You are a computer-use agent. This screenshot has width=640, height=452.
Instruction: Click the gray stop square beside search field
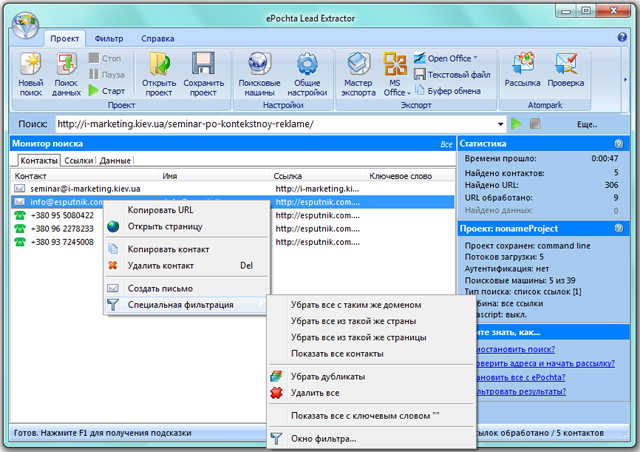[535, 124]
